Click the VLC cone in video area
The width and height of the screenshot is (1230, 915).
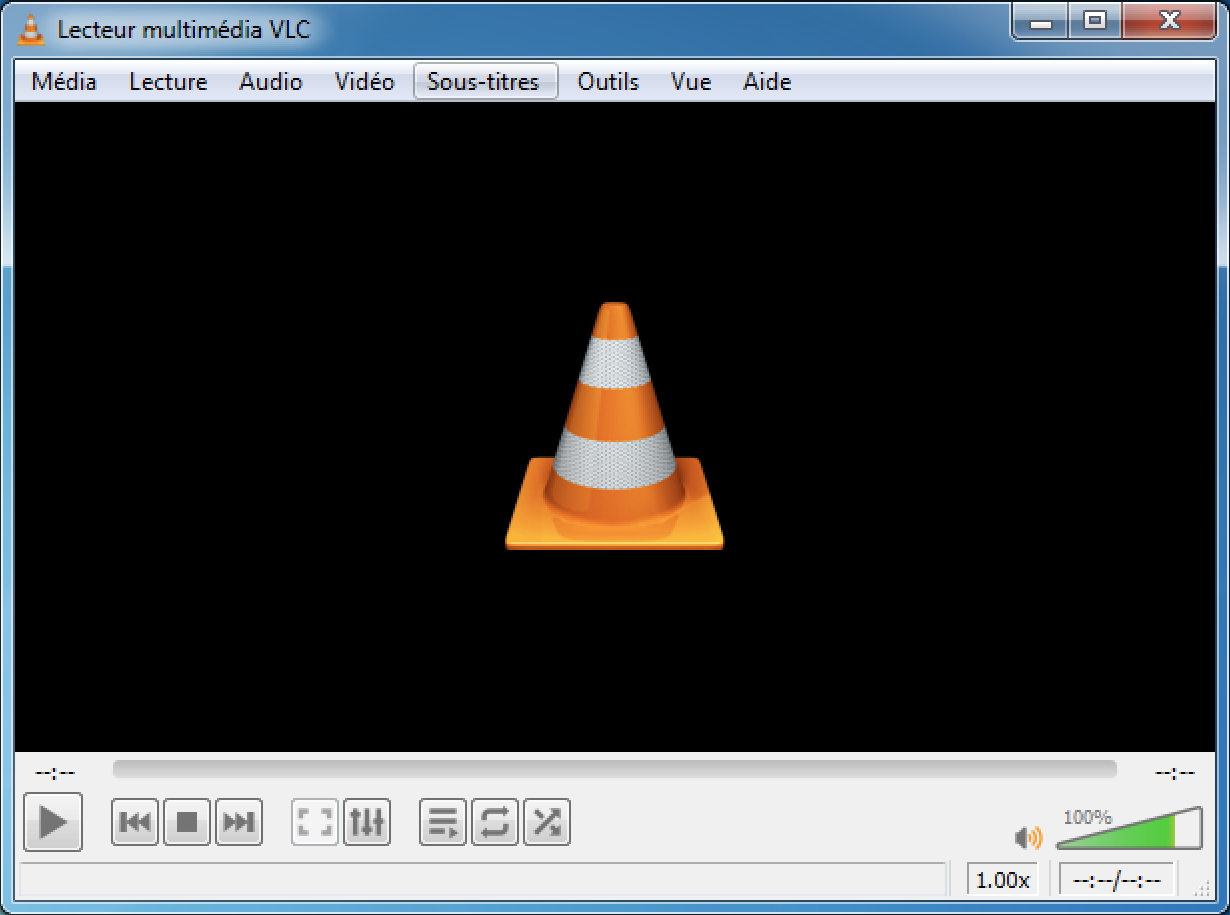coord(614,426)
